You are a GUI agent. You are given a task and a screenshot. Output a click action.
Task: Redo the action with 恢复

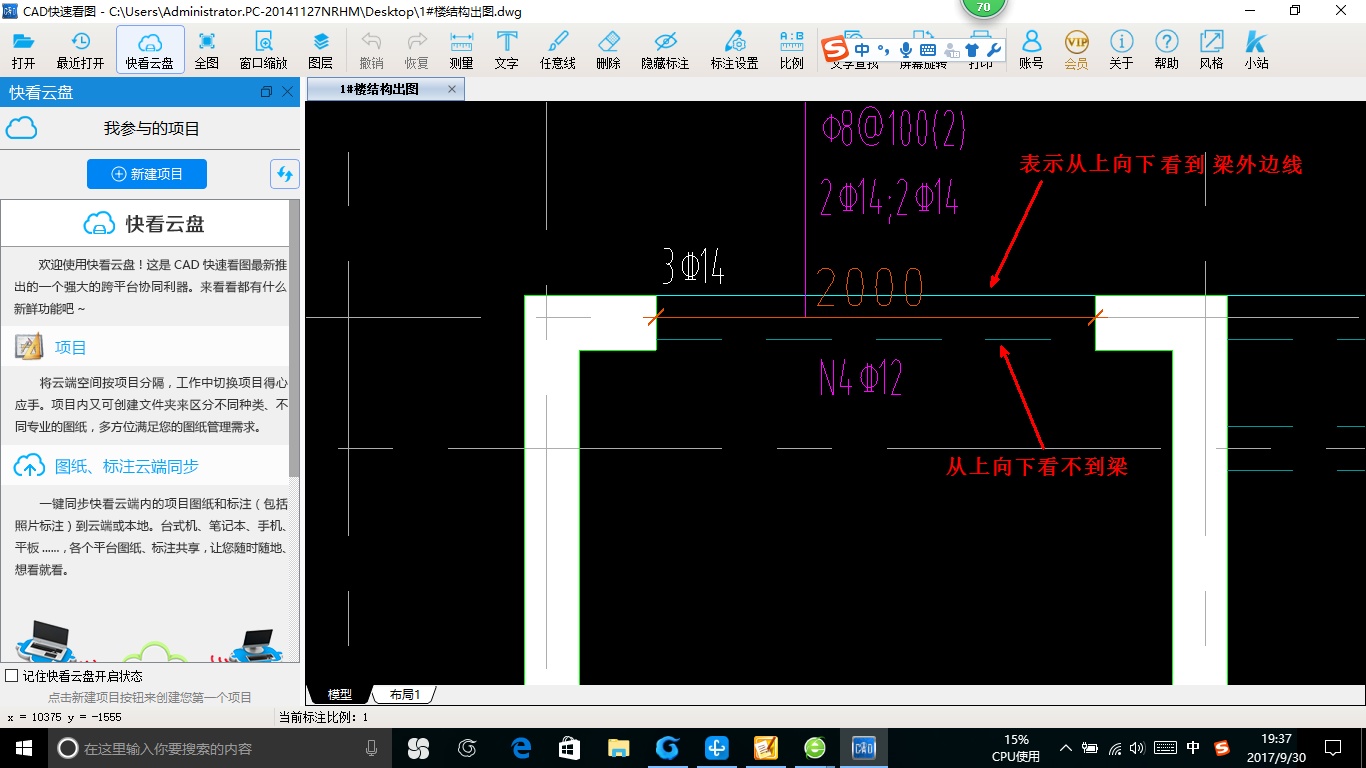coord(417,50)
